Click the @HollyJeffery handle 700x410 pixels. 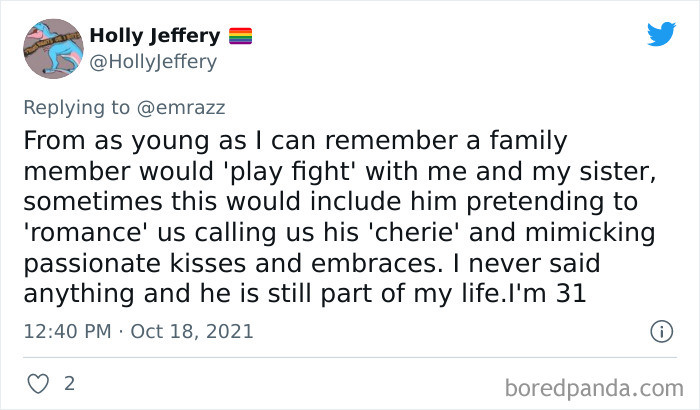[153, 61]
